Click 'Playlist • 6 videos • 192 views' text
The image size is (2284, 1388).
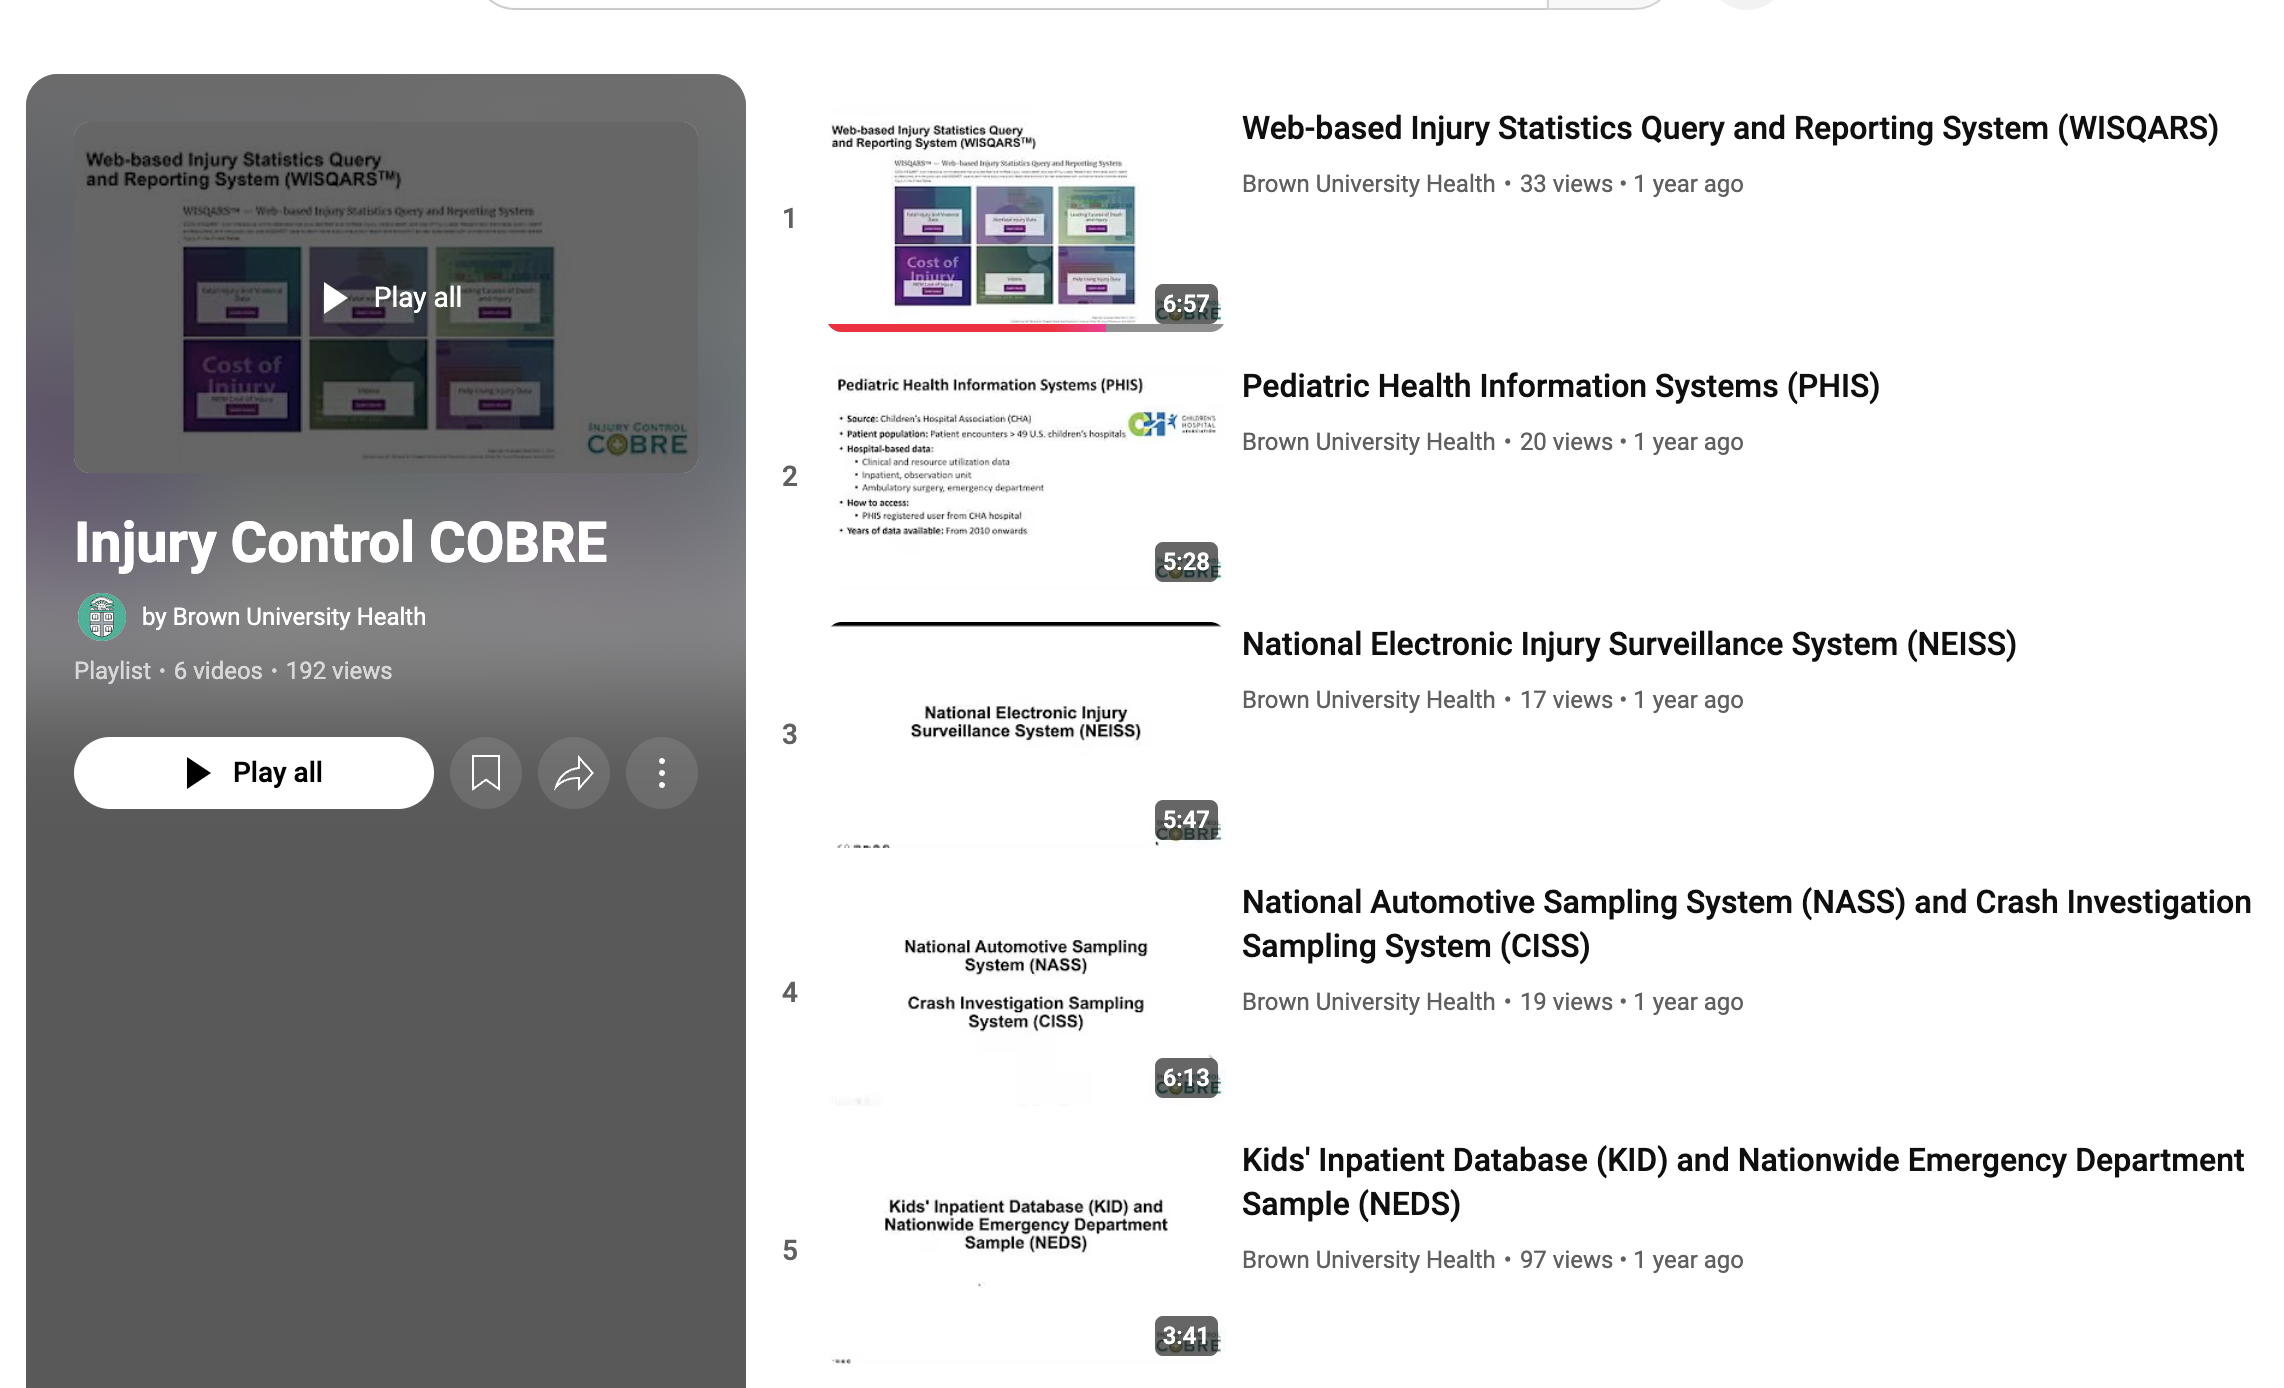tap(233, 671)
